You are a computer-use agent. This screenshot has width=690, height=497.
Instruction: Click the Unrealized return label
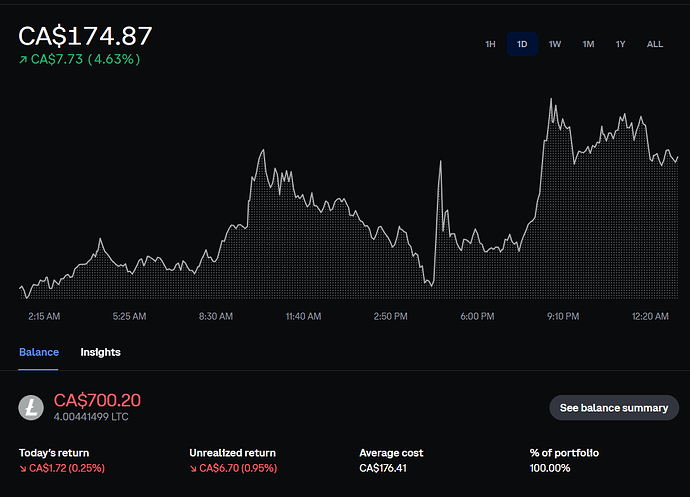[232, 453]
